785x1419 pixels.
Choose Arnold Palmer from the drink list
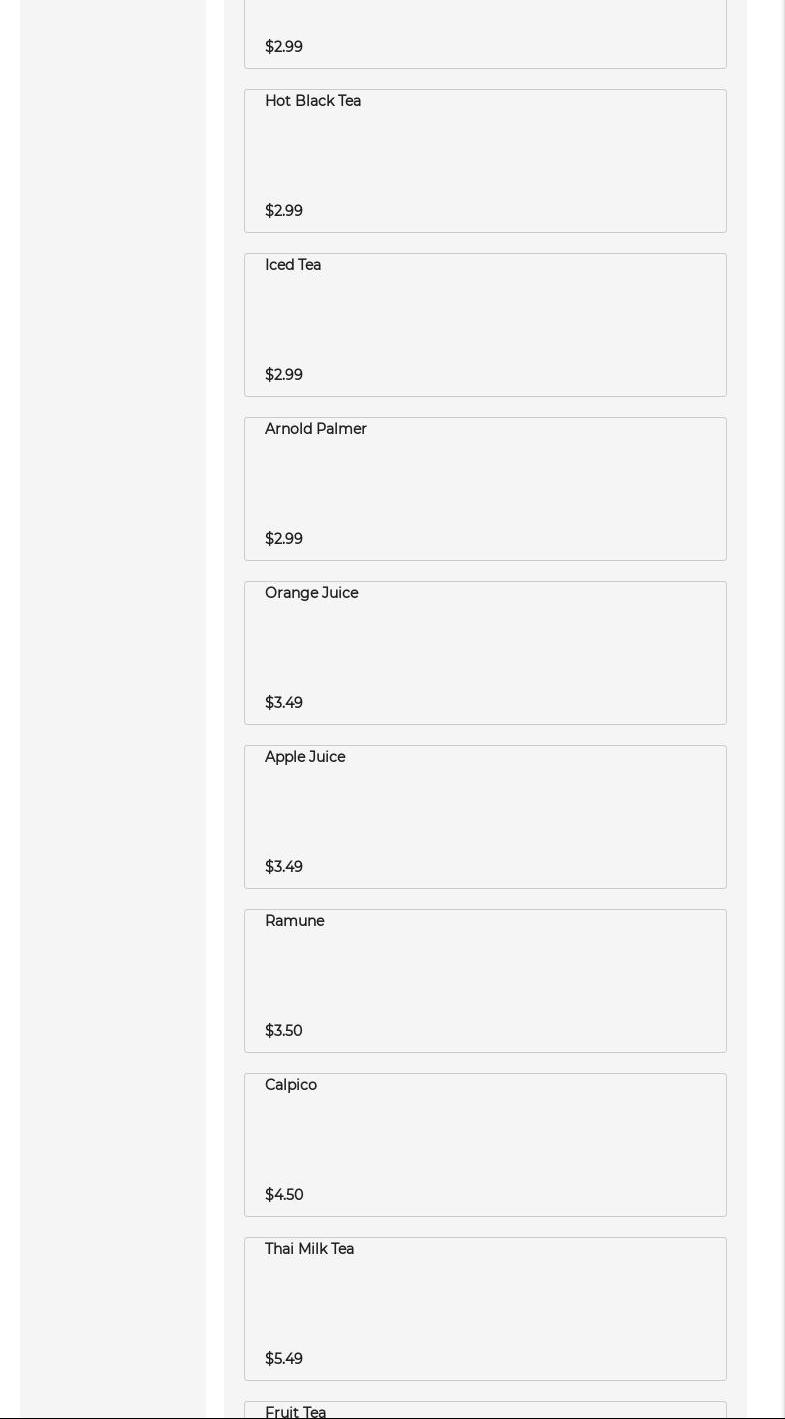pos(485,489)
